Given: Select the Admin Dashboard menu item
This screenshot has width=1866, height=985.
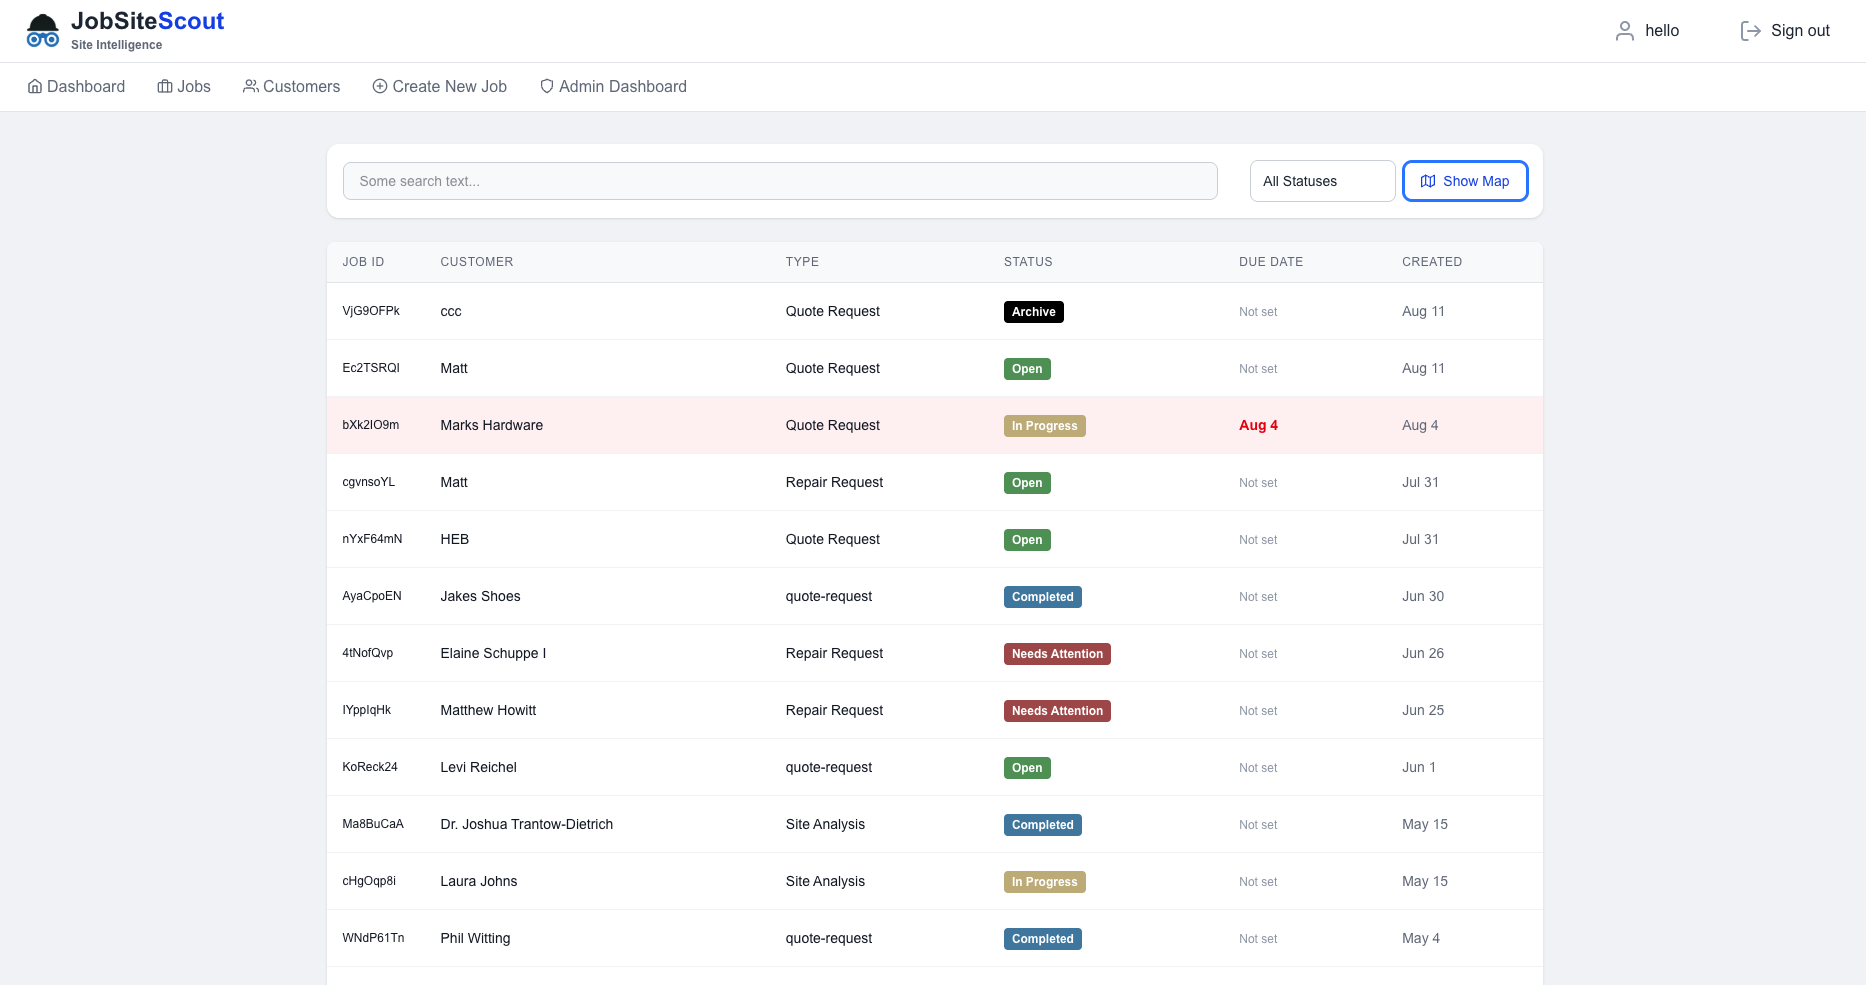Looking at the screenshot, I should (623, 86).
